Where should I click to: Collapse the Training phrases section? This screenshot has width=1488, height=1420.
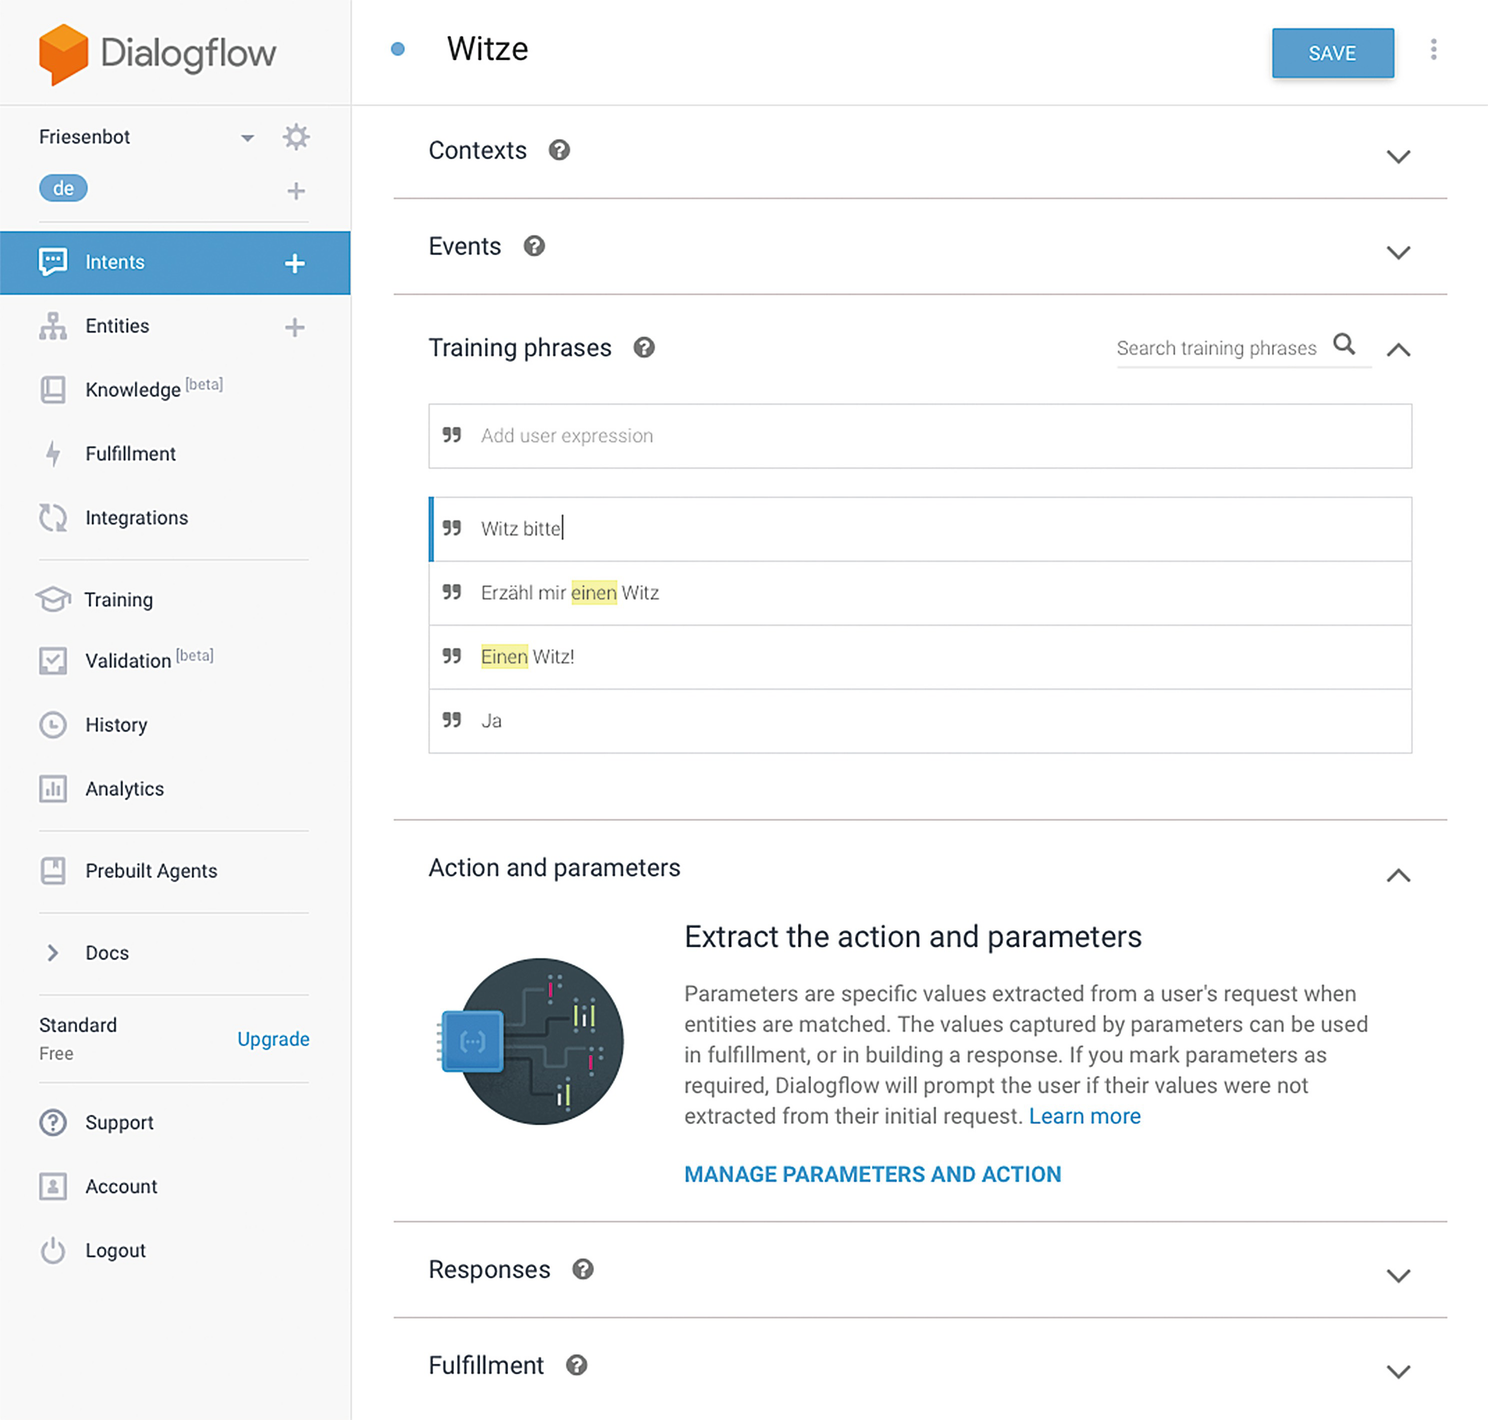[x=1398, y=350]
